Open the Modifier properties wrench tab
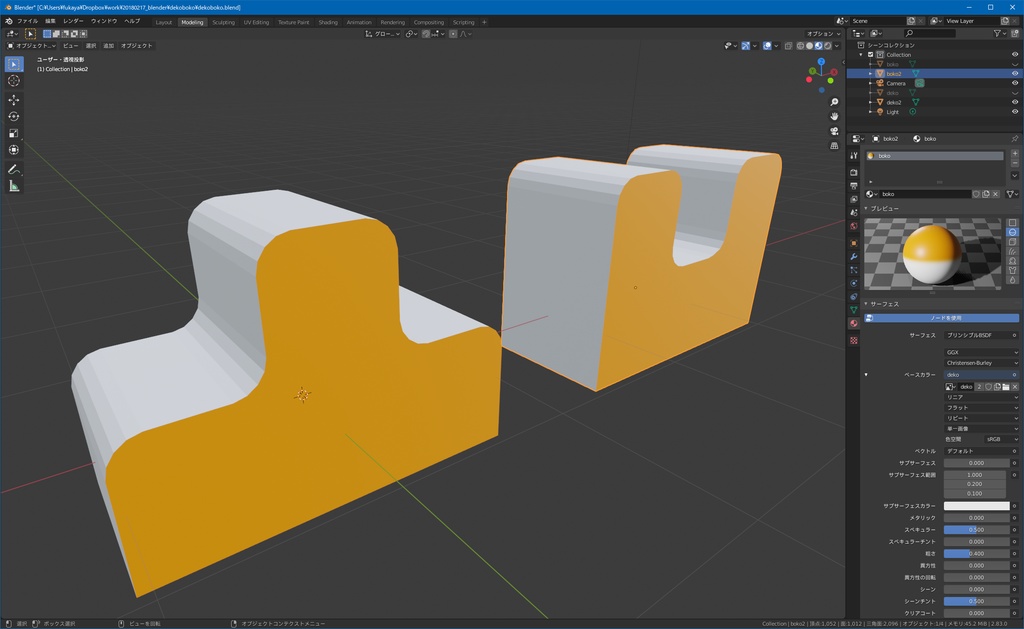 point(855,257)
